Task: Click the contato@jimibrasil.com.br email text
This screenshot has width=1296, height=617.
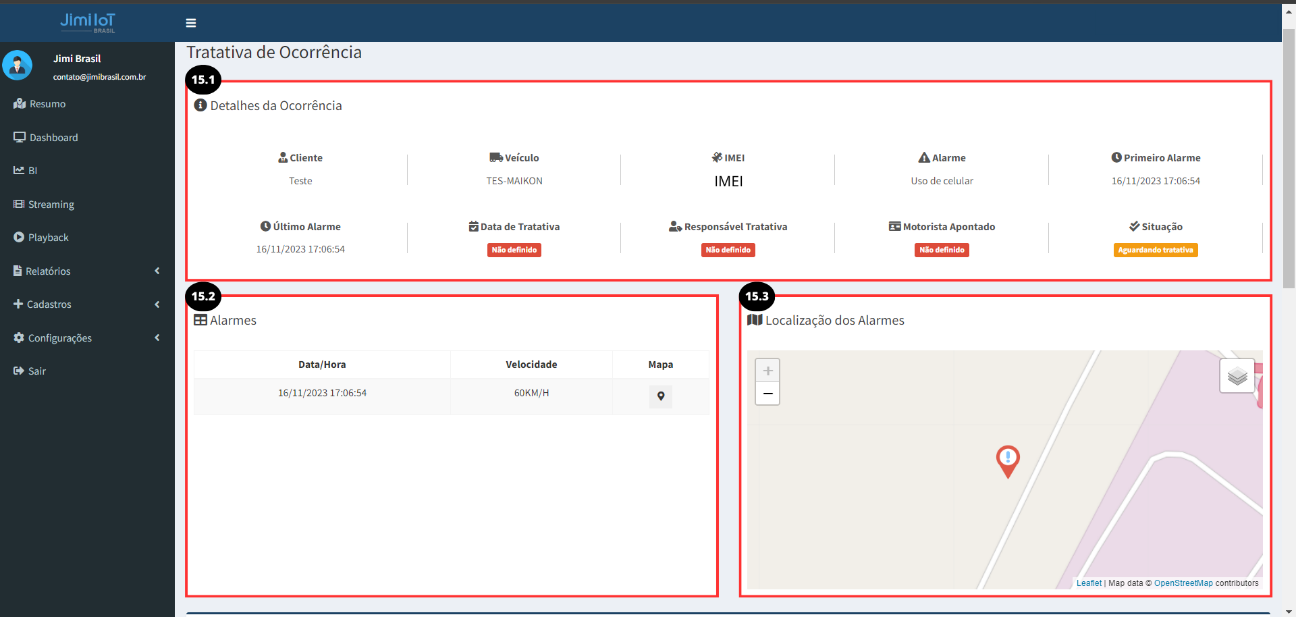Action: tap(100, 77)
